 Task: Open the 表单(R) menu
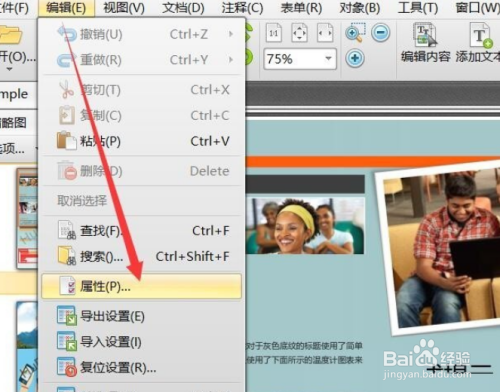[x=301, y=8]
